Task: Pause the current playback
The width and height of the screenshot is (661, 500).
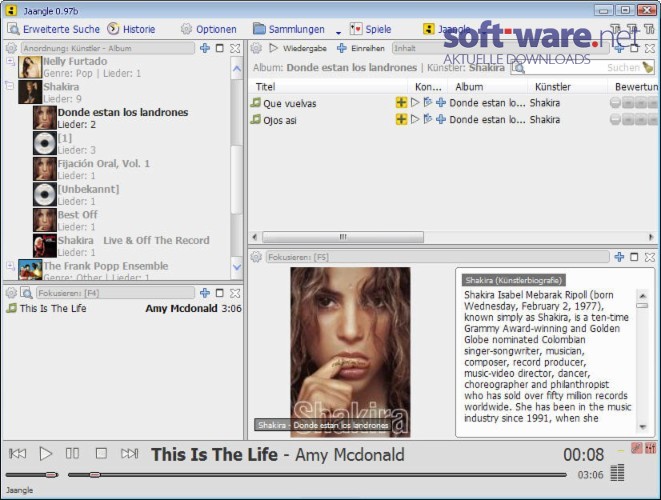Action: 73,454
